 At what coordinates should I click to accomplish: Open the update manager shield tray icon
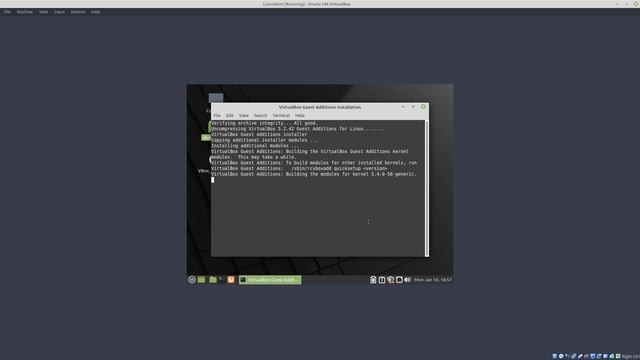coord(391,280)
